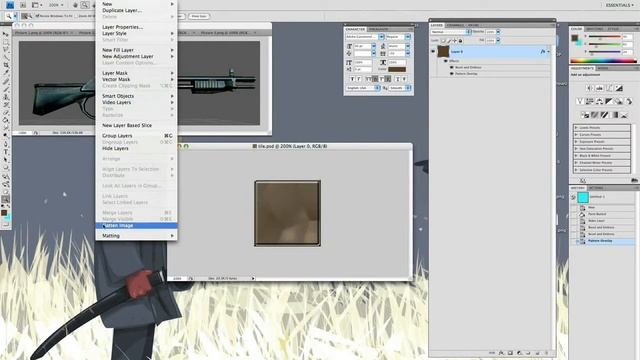This screenshot has height=360, width=640.
Task: Choose Flatten Image from the Layer menu
Action: pyautogui.click(x=136, y=226)
